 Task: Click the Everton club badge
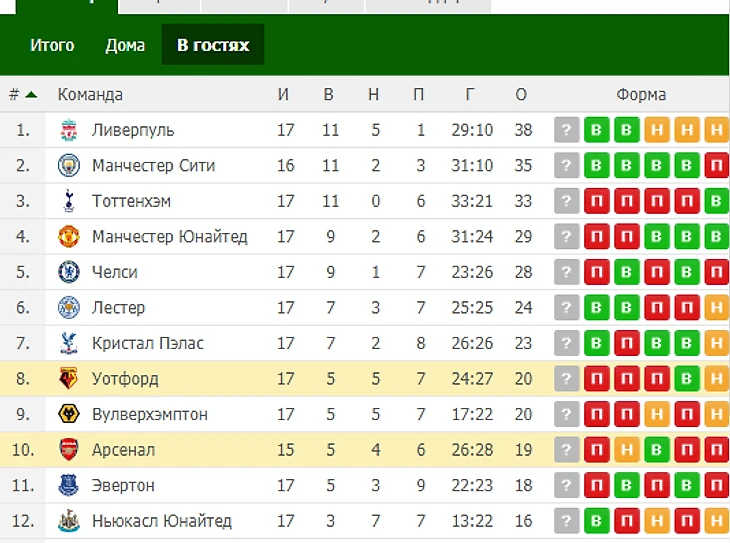point(69,485)
